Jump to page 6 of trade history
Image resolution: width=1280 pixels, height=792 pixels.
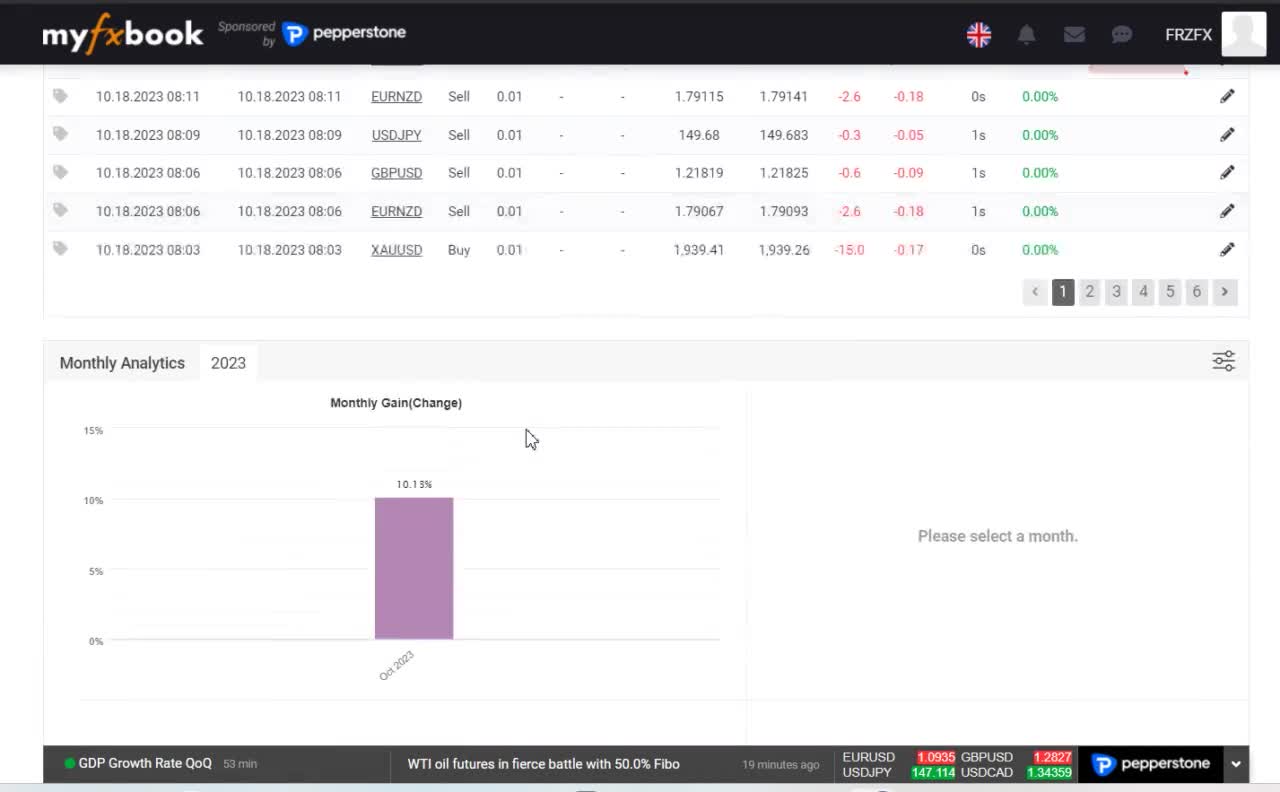pos(1196,292)
